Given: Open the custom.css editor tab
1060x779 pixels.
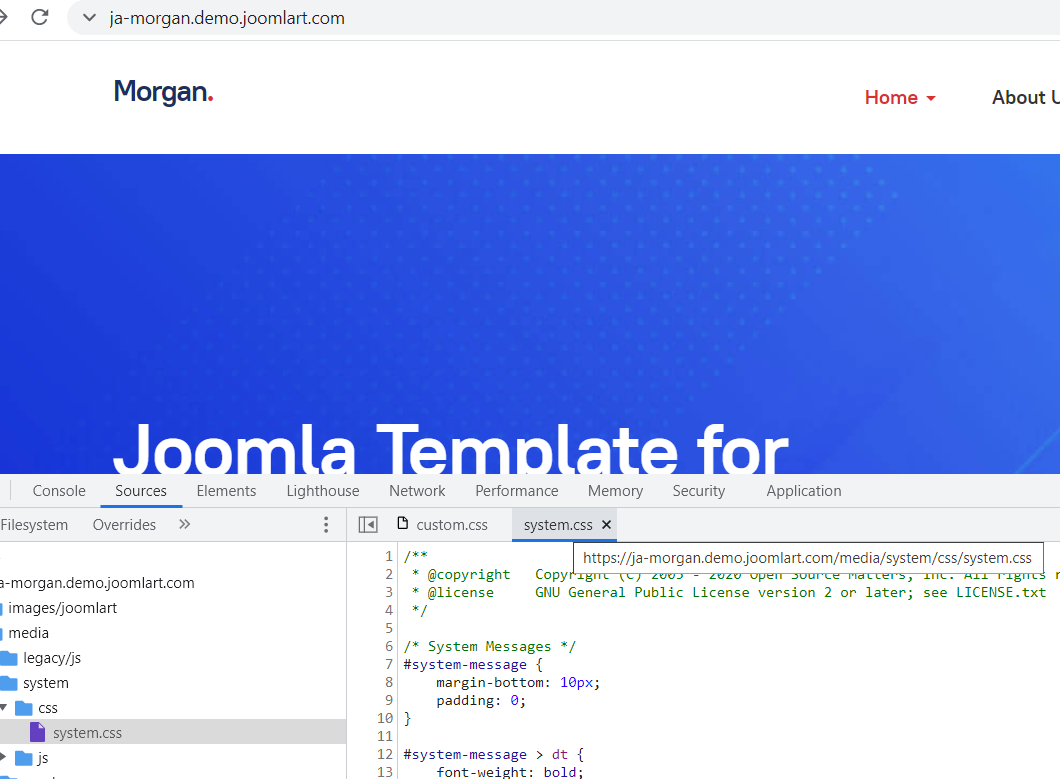Looking at the screenshot, I should click(443, 525).
